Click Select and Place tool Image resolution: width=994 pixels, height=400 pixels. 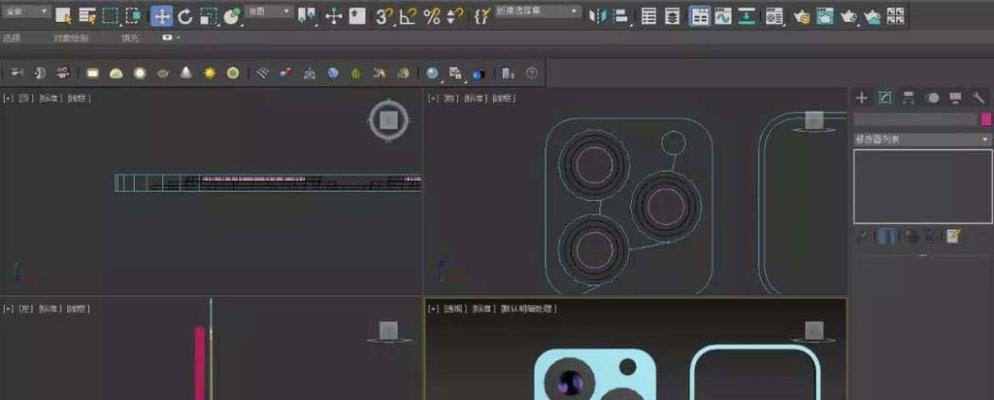coord(232,16)
